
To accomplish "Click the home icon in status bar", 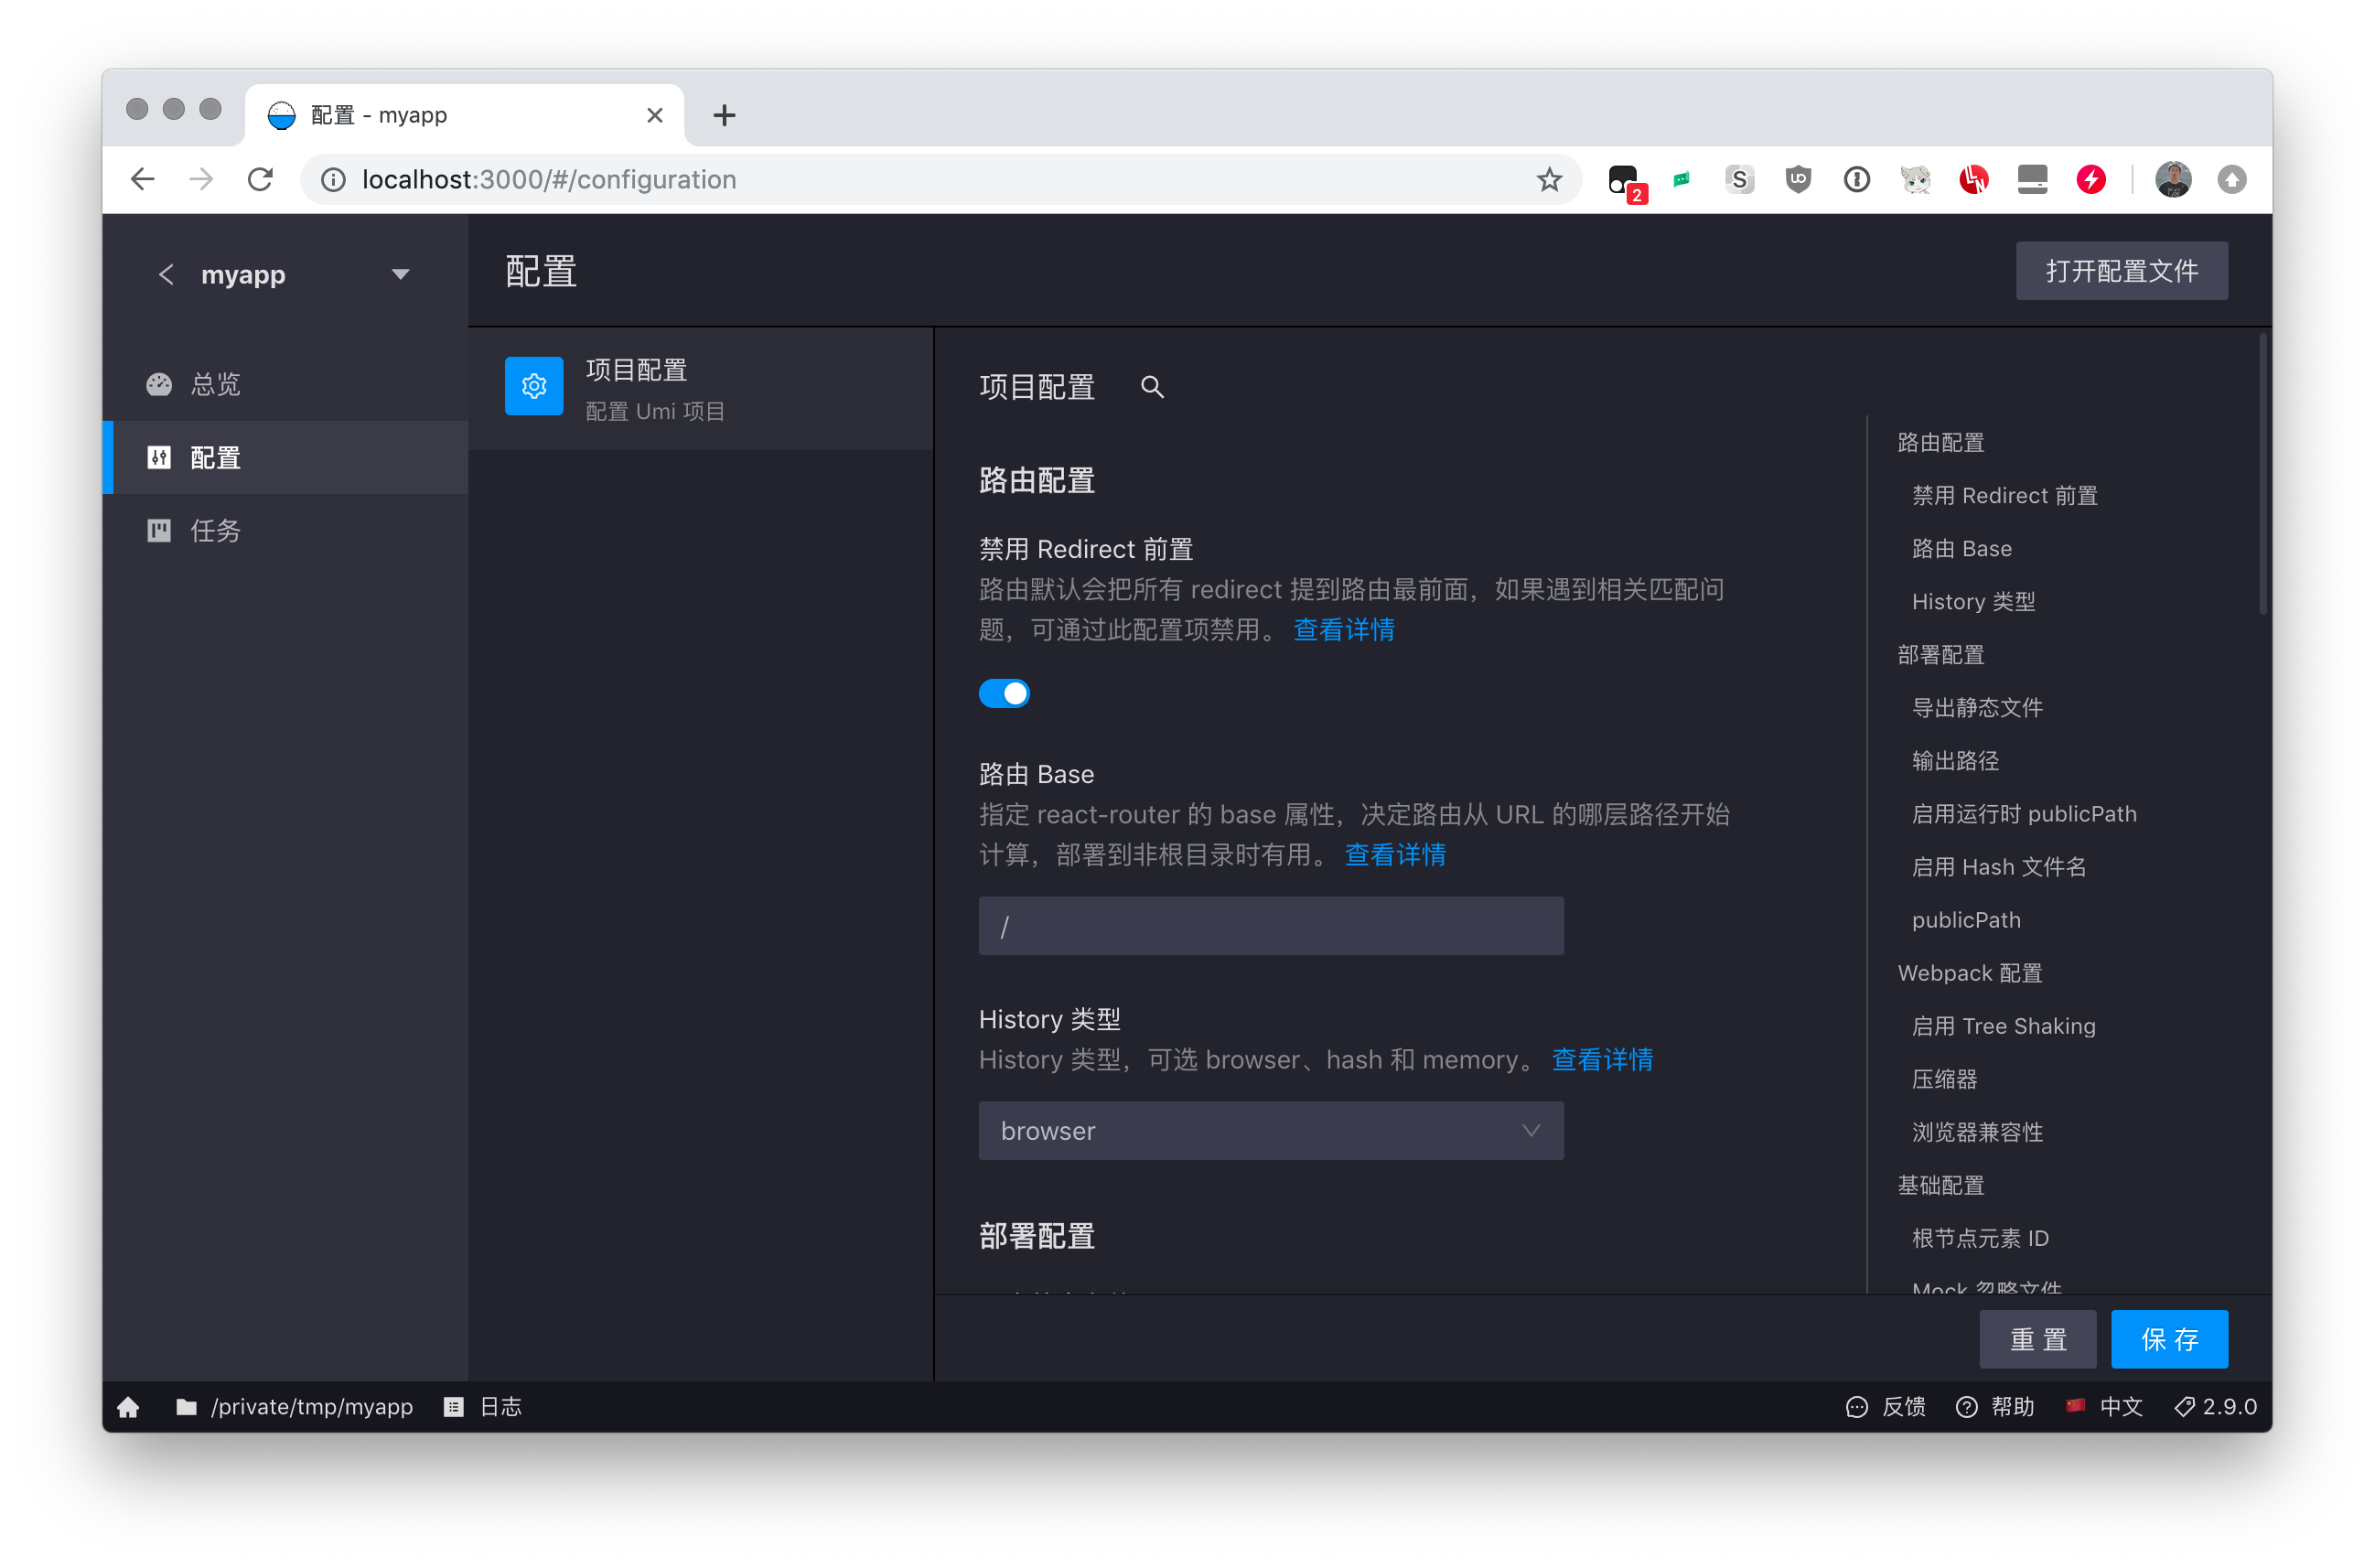I will click(x=128, y=1407).
